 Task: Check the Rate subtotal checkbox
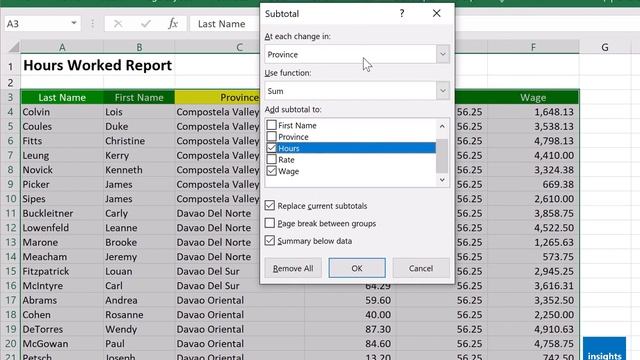click(x=271, y=159)
